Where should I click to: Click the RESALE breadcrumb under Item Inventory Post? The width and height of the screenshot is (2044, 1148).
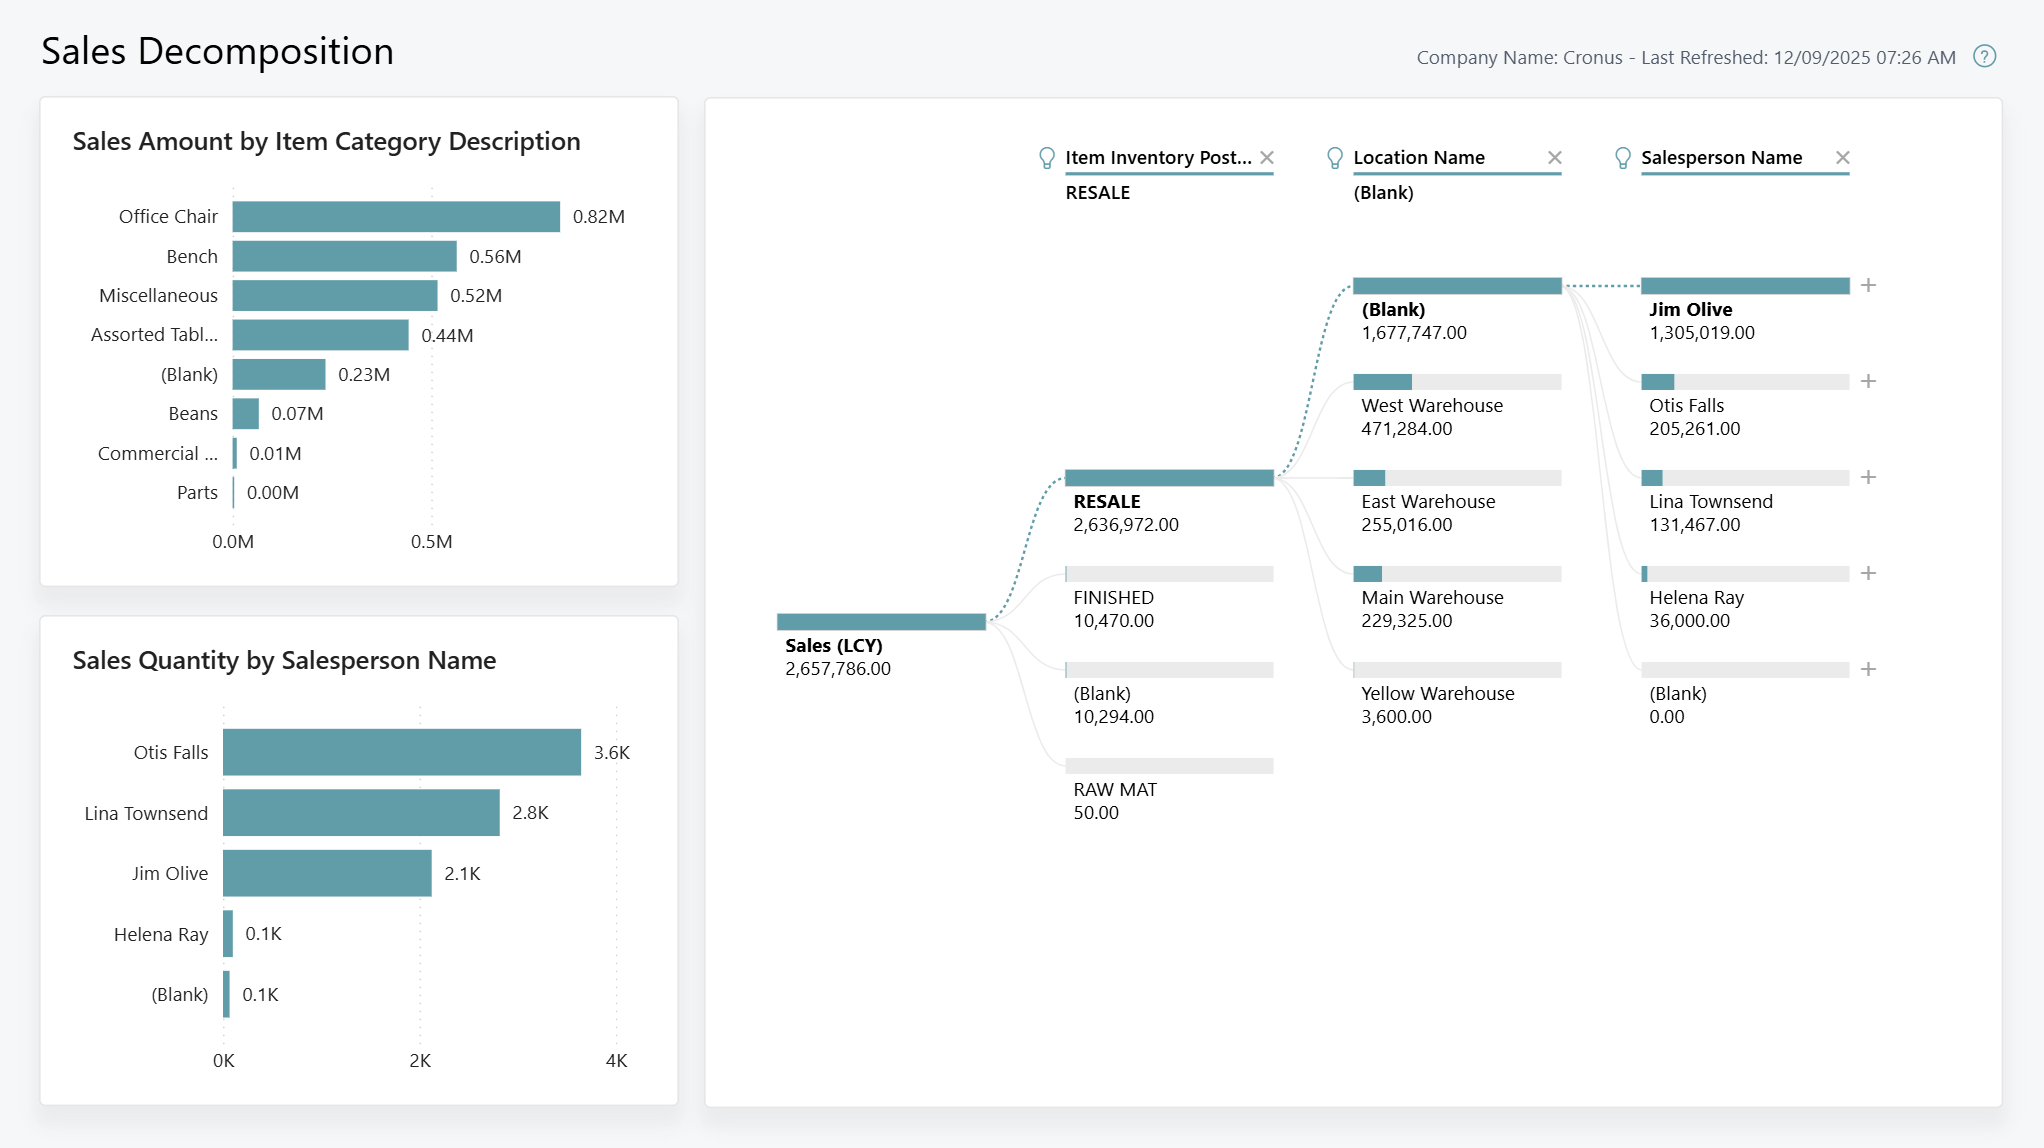[x=1097, y=192]
